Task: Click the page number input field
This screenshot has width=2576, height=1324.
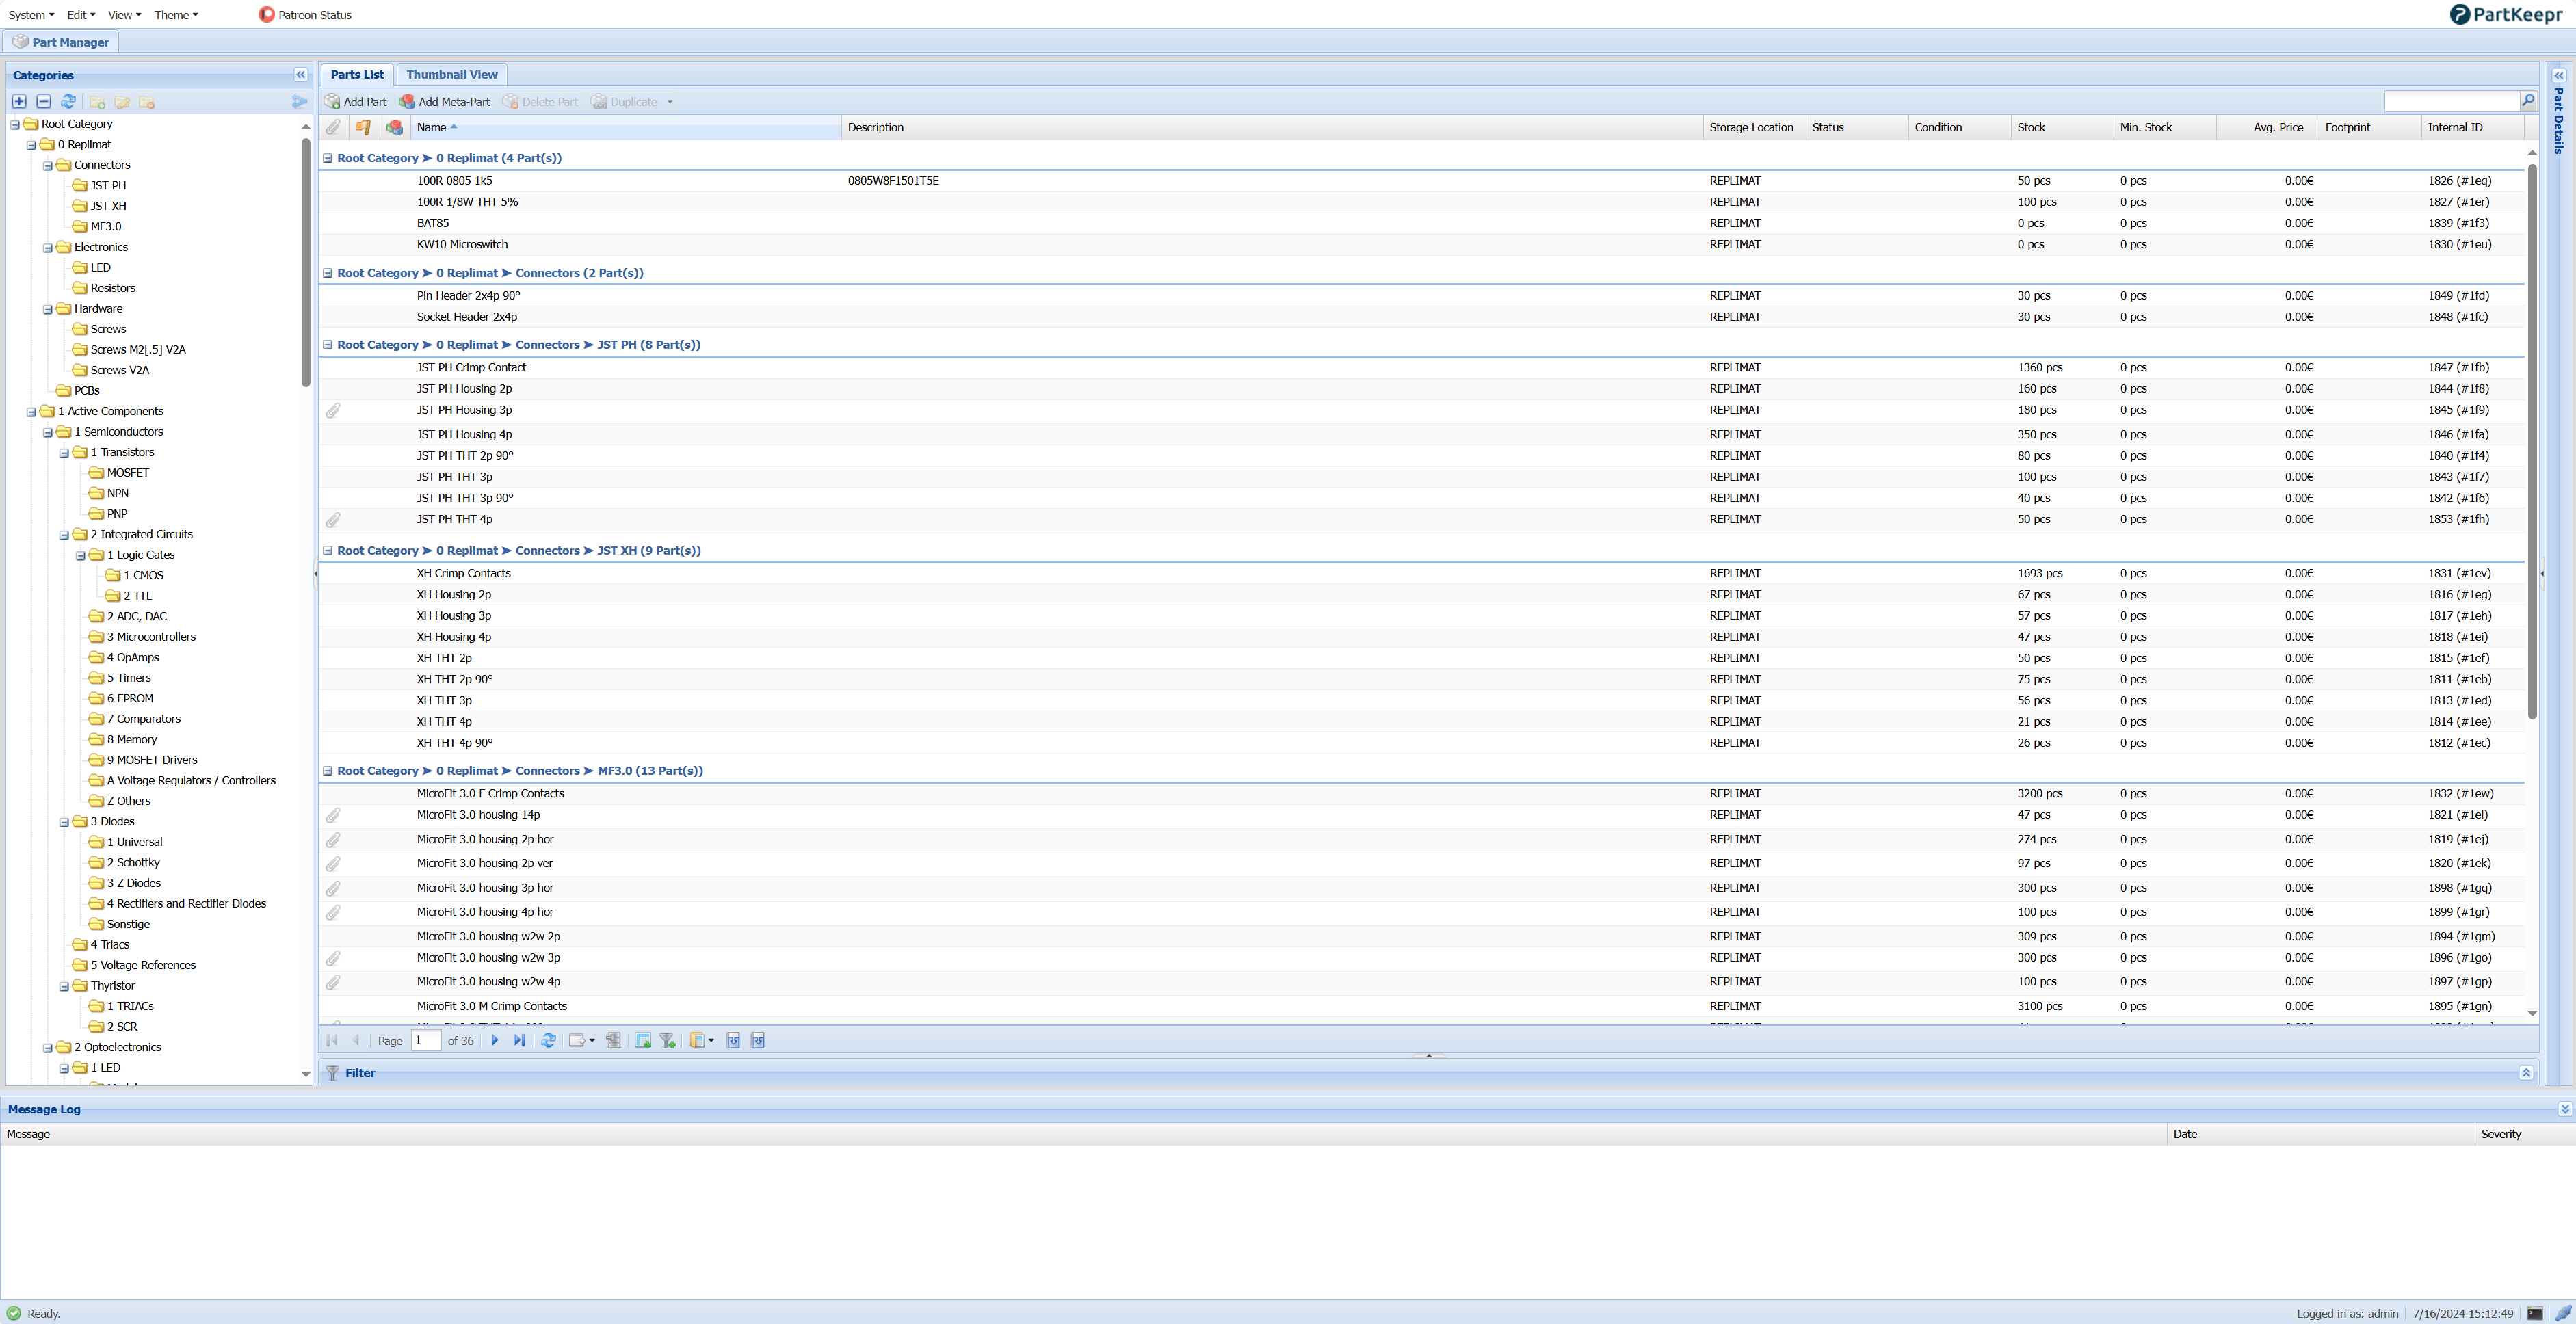Action: click(426, 1041)
